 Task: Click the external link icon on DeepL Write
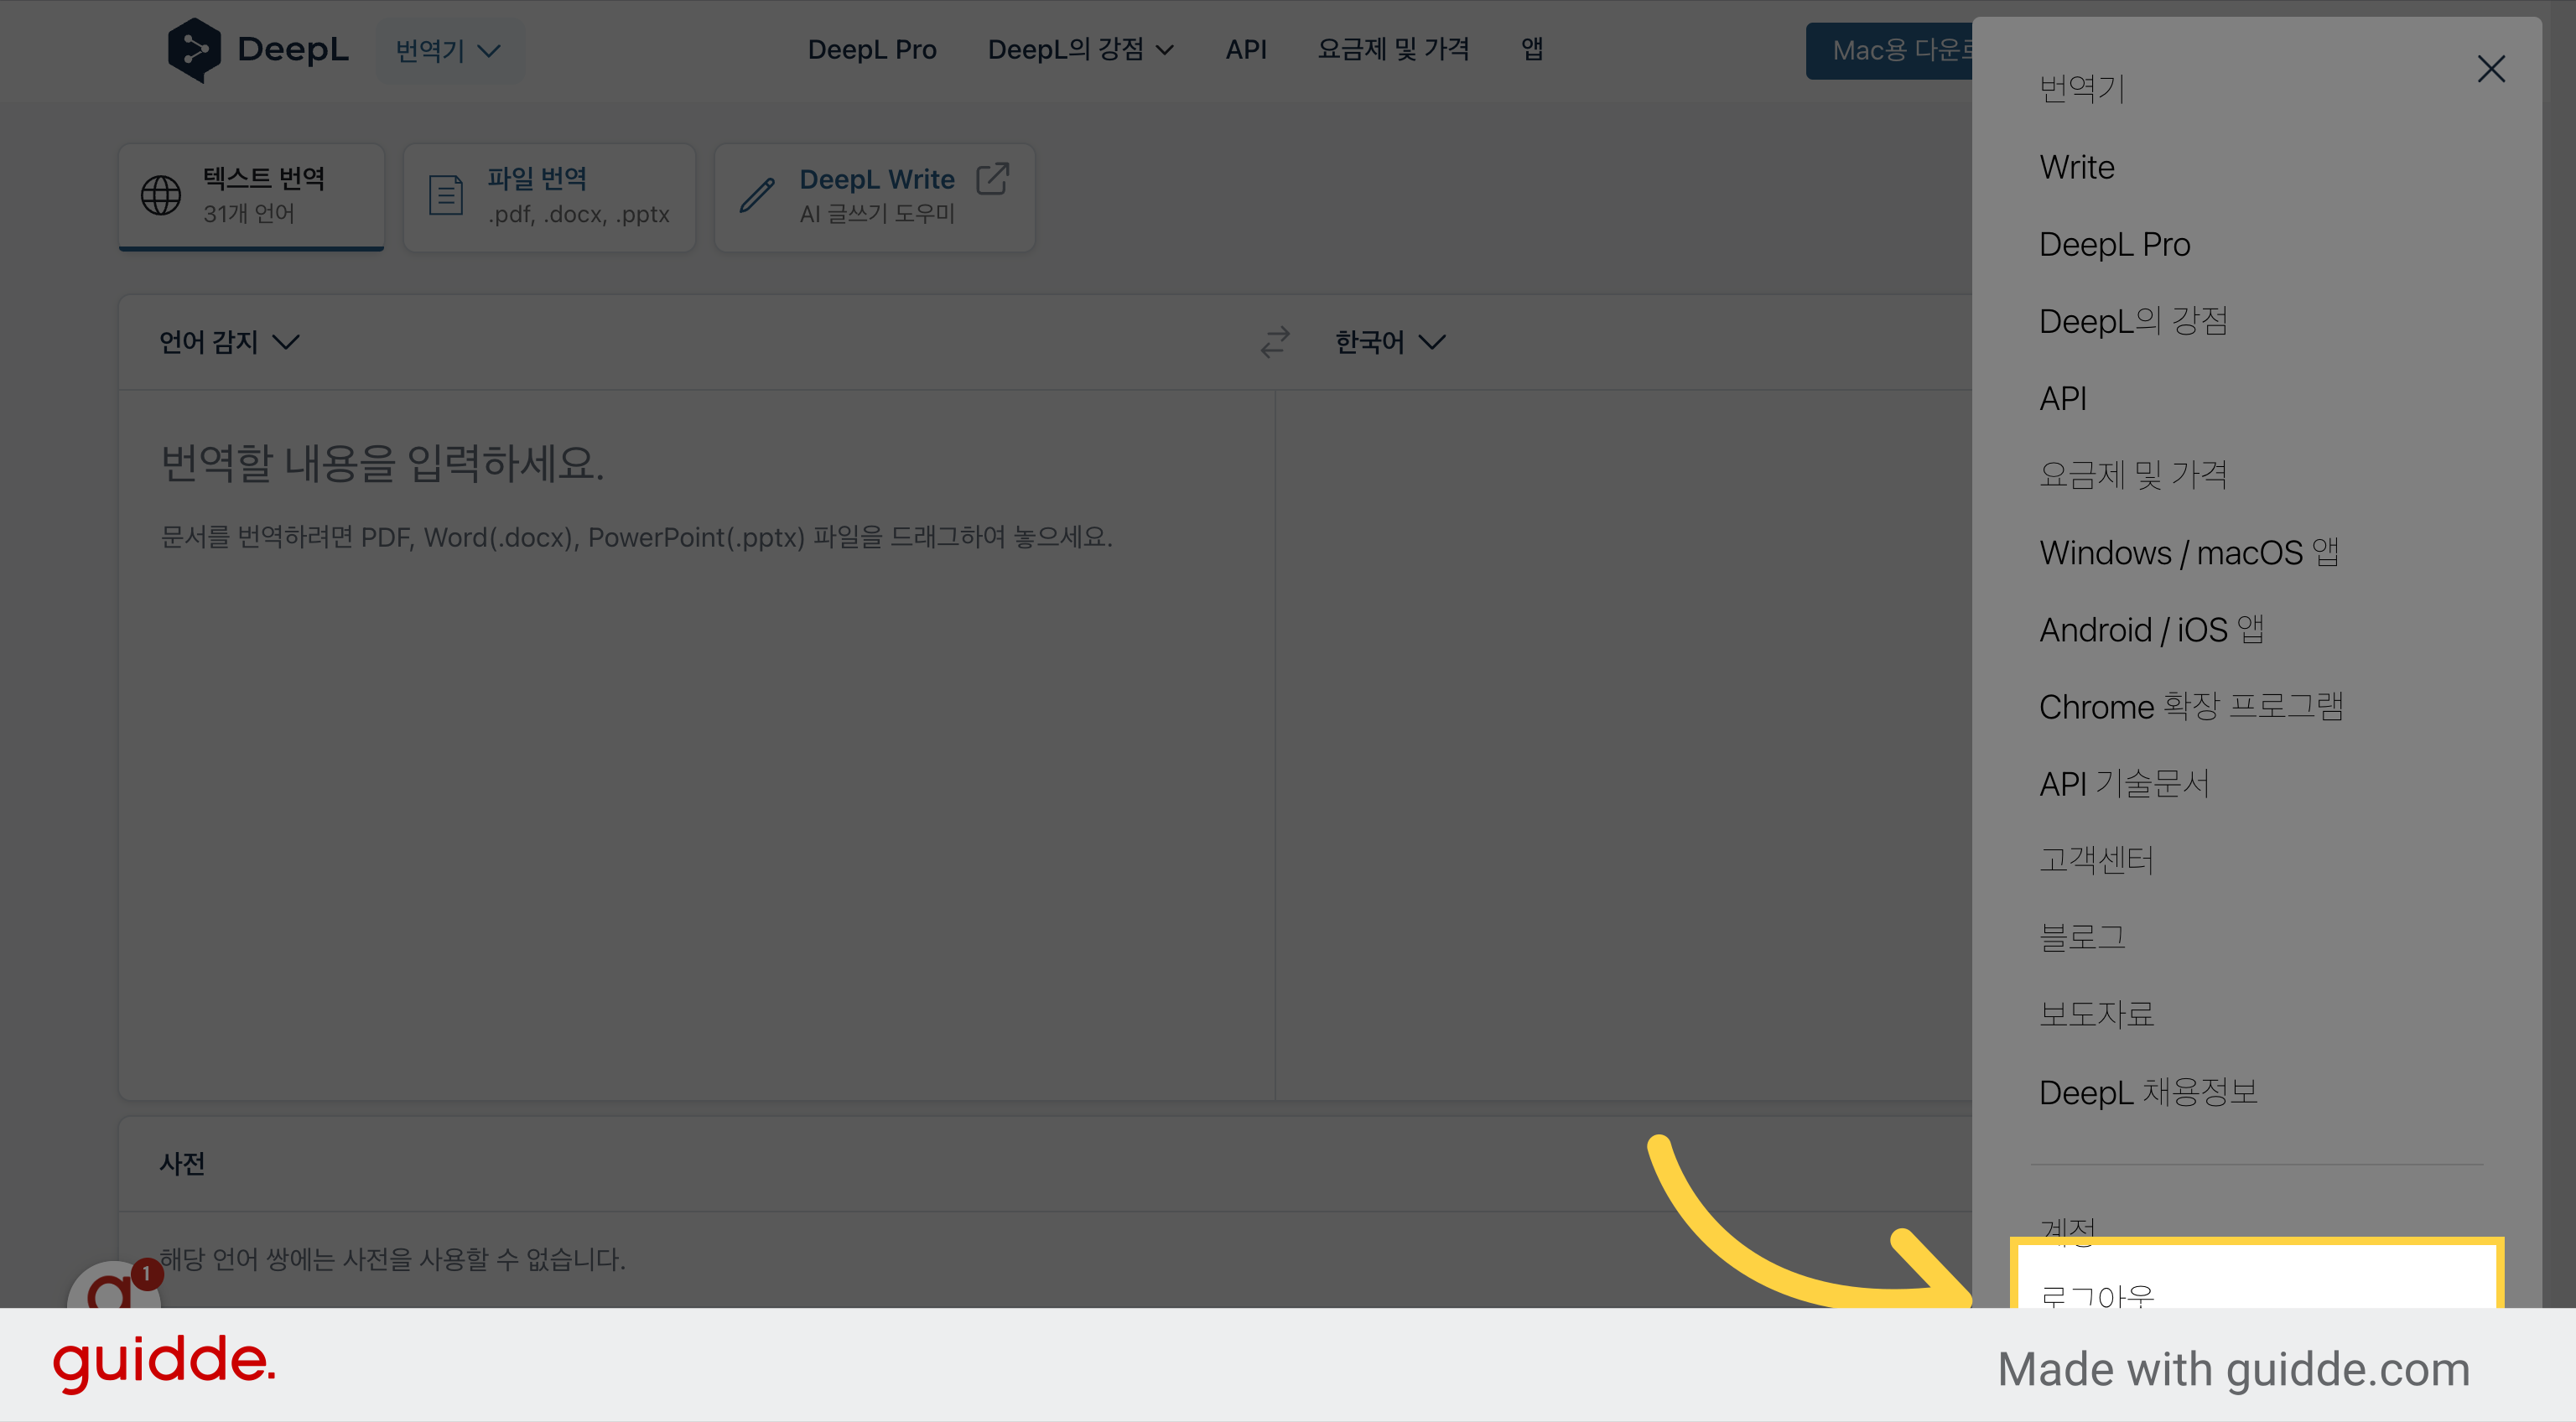tap(992, 179)
